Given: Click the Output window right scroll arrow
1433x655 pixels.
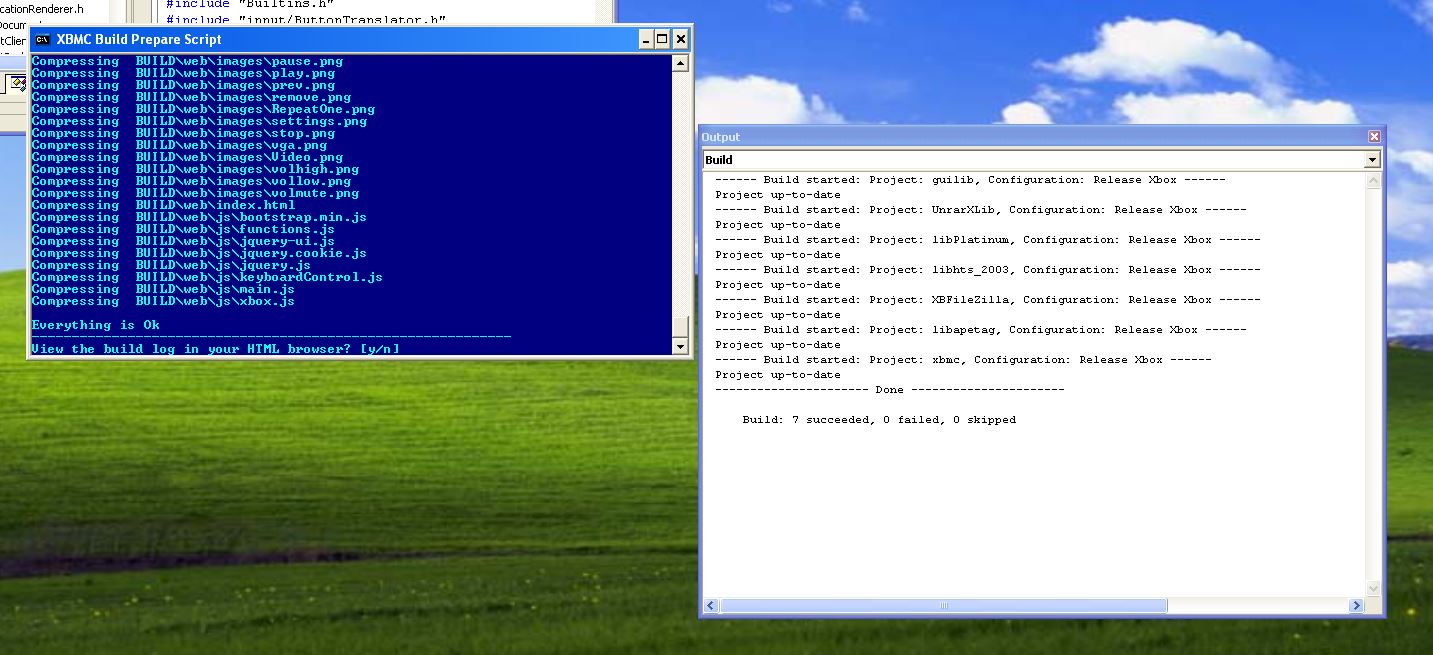Looking at the screenshot, I should 1356,606.
